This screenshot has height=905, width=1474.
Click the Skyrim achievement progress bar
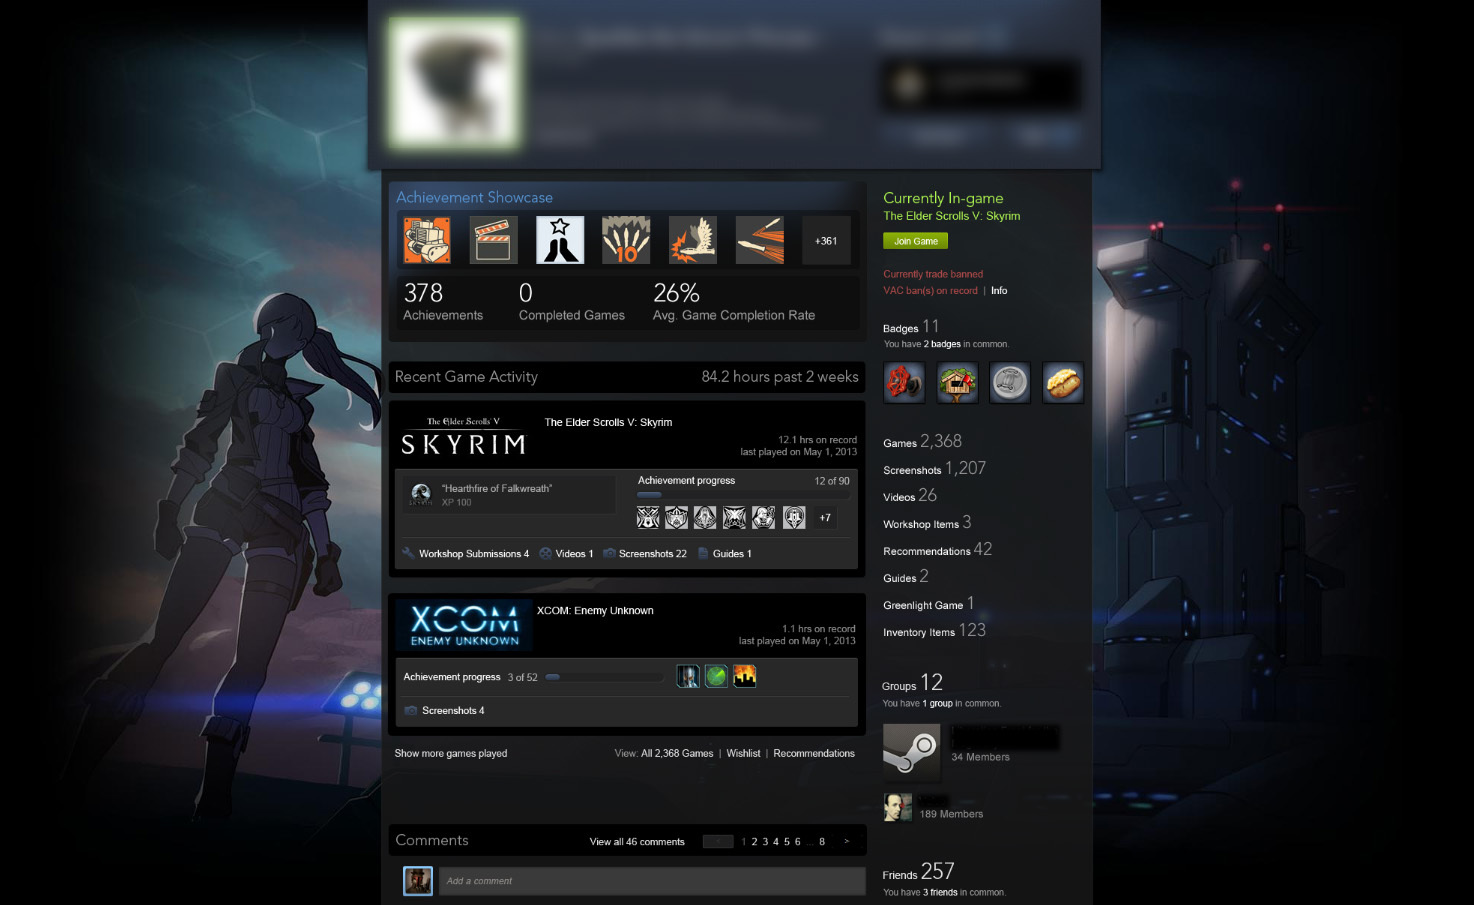click(744, 495)
